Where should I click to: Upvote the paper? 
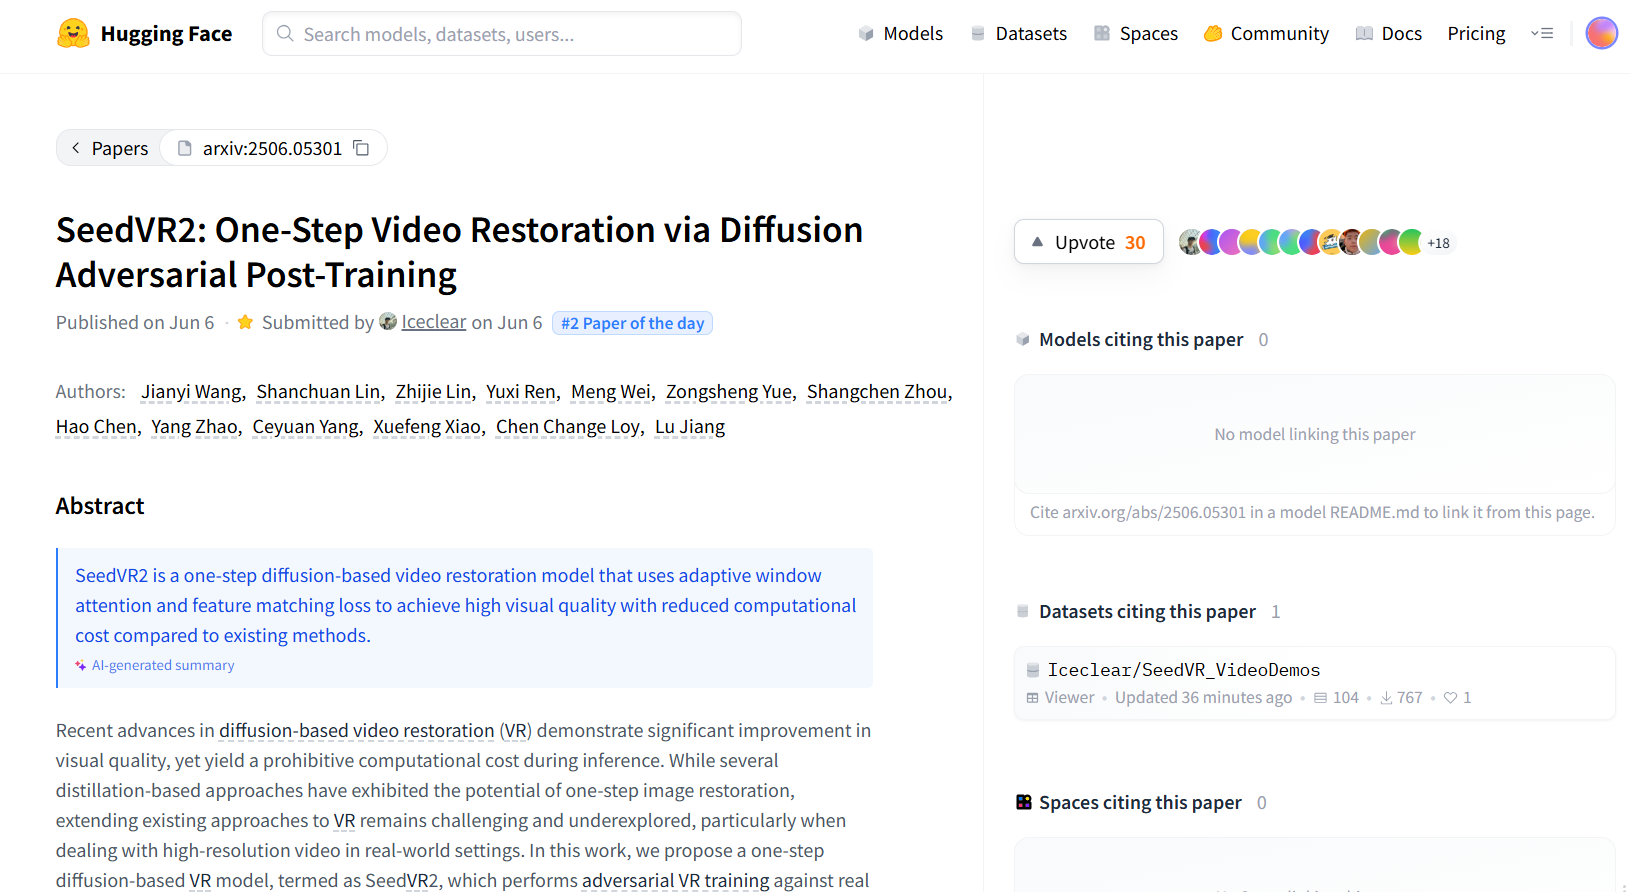(x=1089, y=242)
